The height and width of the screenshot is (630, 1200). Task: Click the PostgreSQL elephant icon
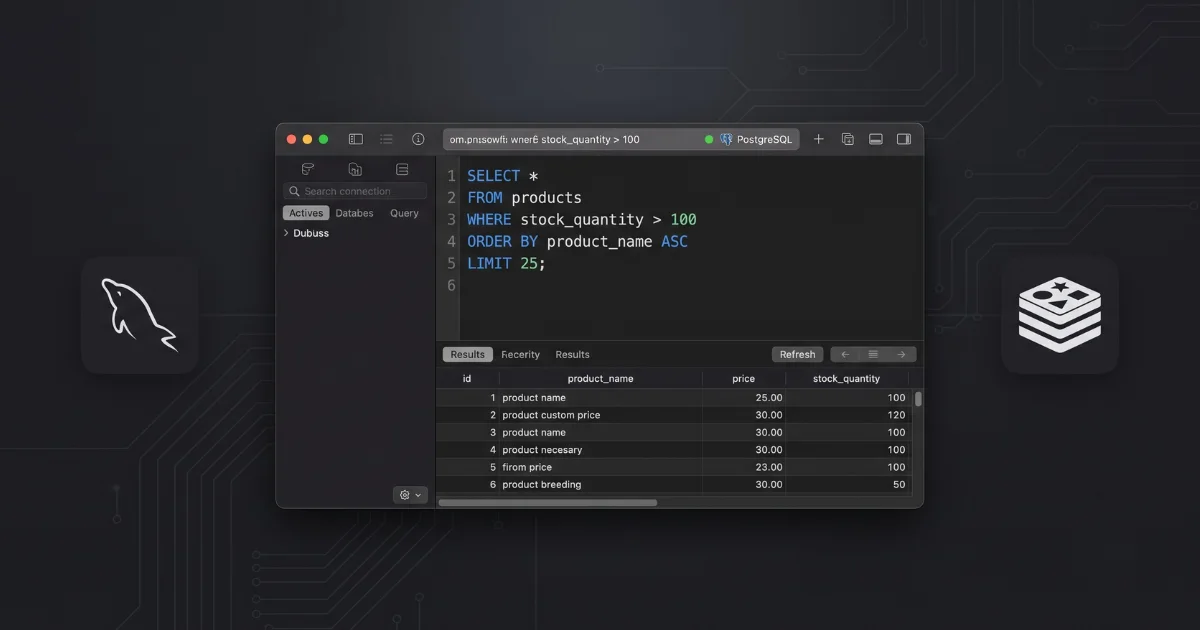pyautogui.click(x=726, y=139)
